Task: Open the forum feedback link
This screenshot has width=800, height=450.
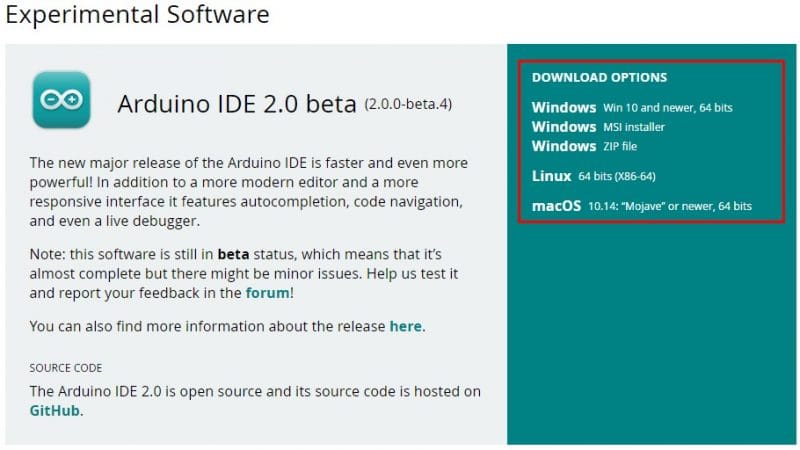Action: tap(267, 293)
